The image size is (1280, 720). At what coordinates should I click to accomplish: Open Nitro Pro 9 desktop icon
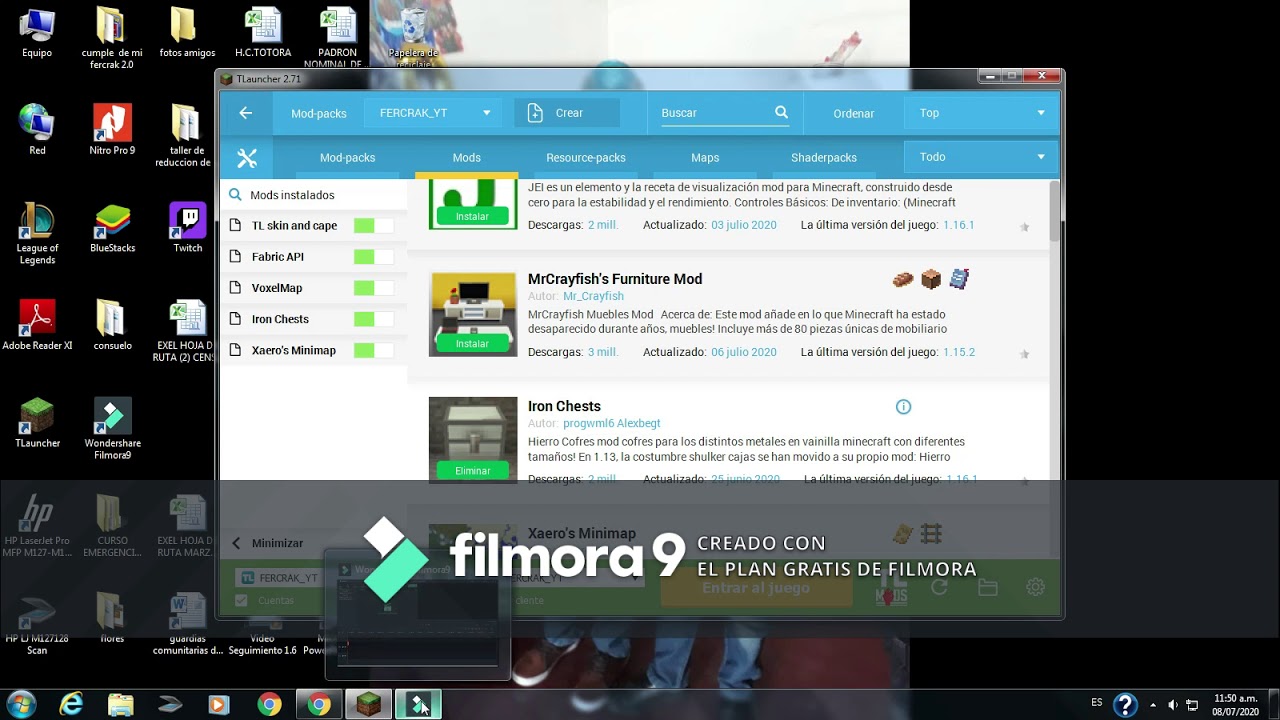coord(112,130)
